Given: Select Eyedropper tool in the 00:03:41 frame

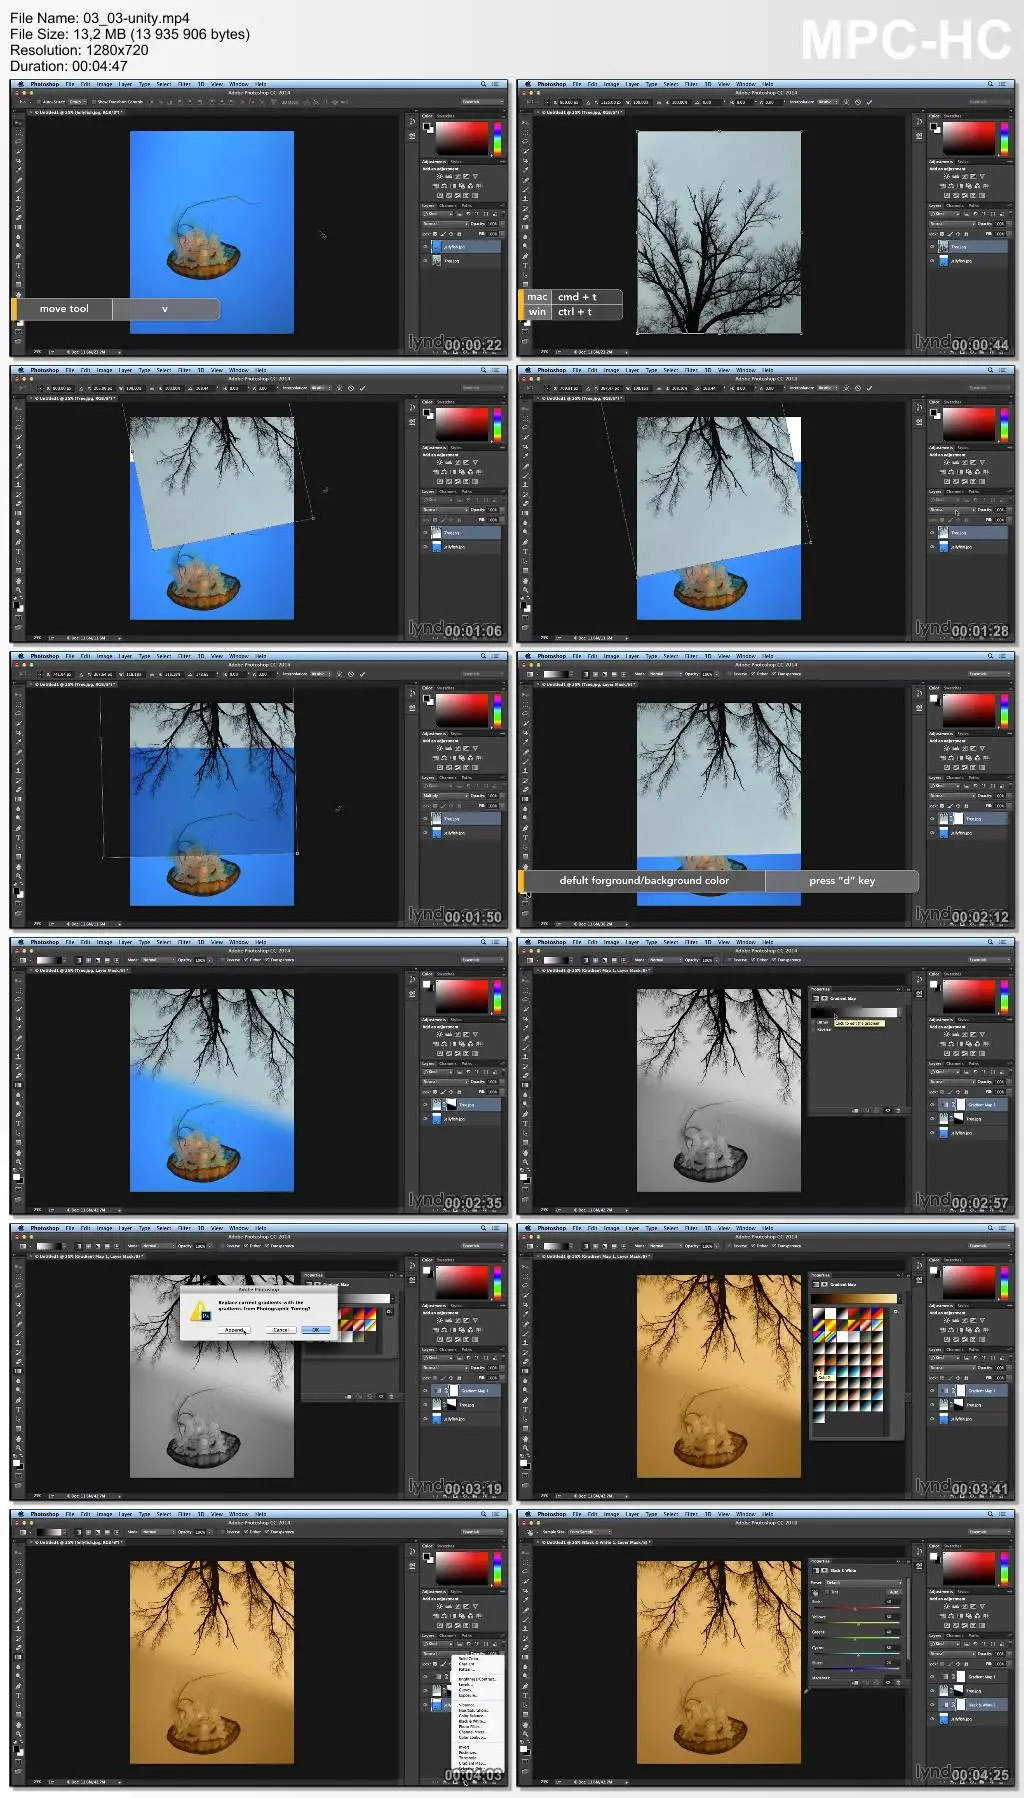Looking at the screenshot, I should pos(525,1314).
